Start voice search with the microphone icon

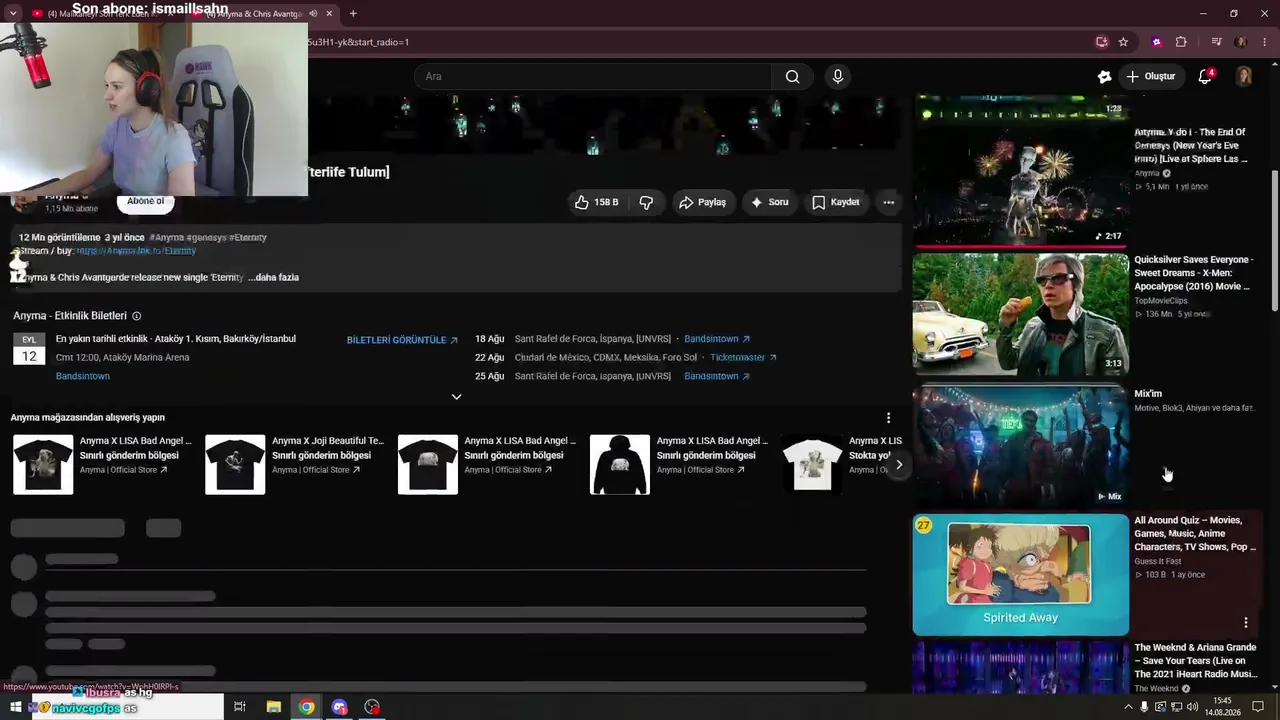(x=838, y=76)
